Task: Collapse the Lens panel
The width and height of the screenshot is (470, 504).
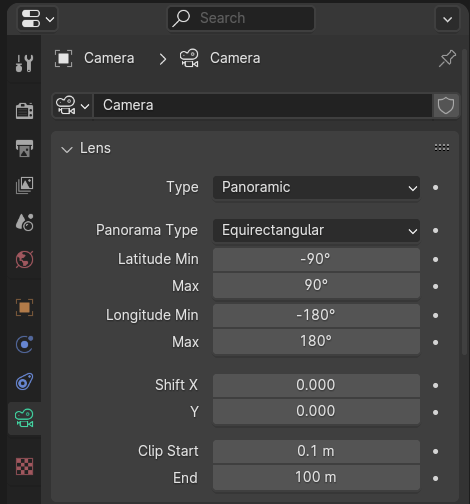Action: 86,148
